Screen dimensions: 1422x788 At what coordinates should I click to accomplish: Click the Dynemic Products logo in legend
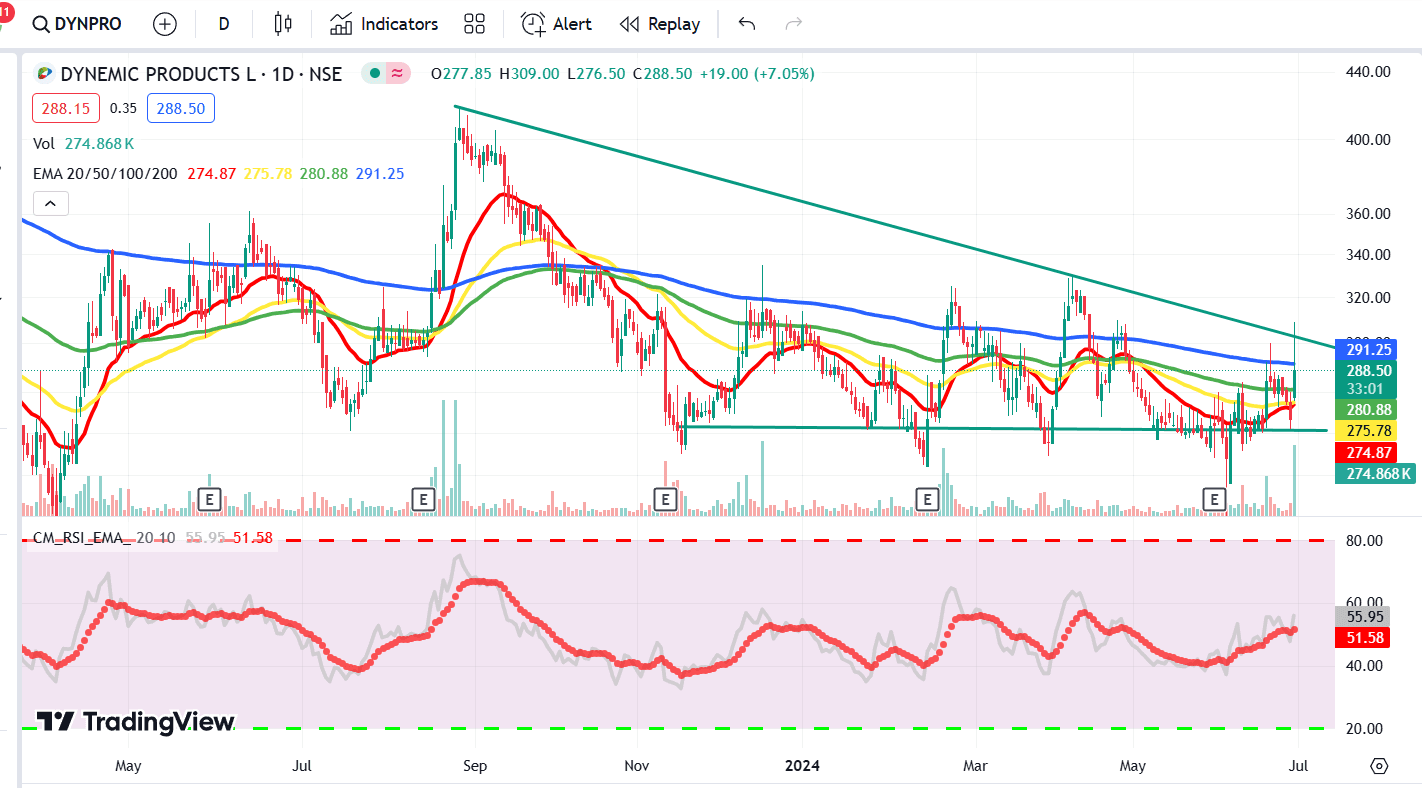(x=44, y=73)
